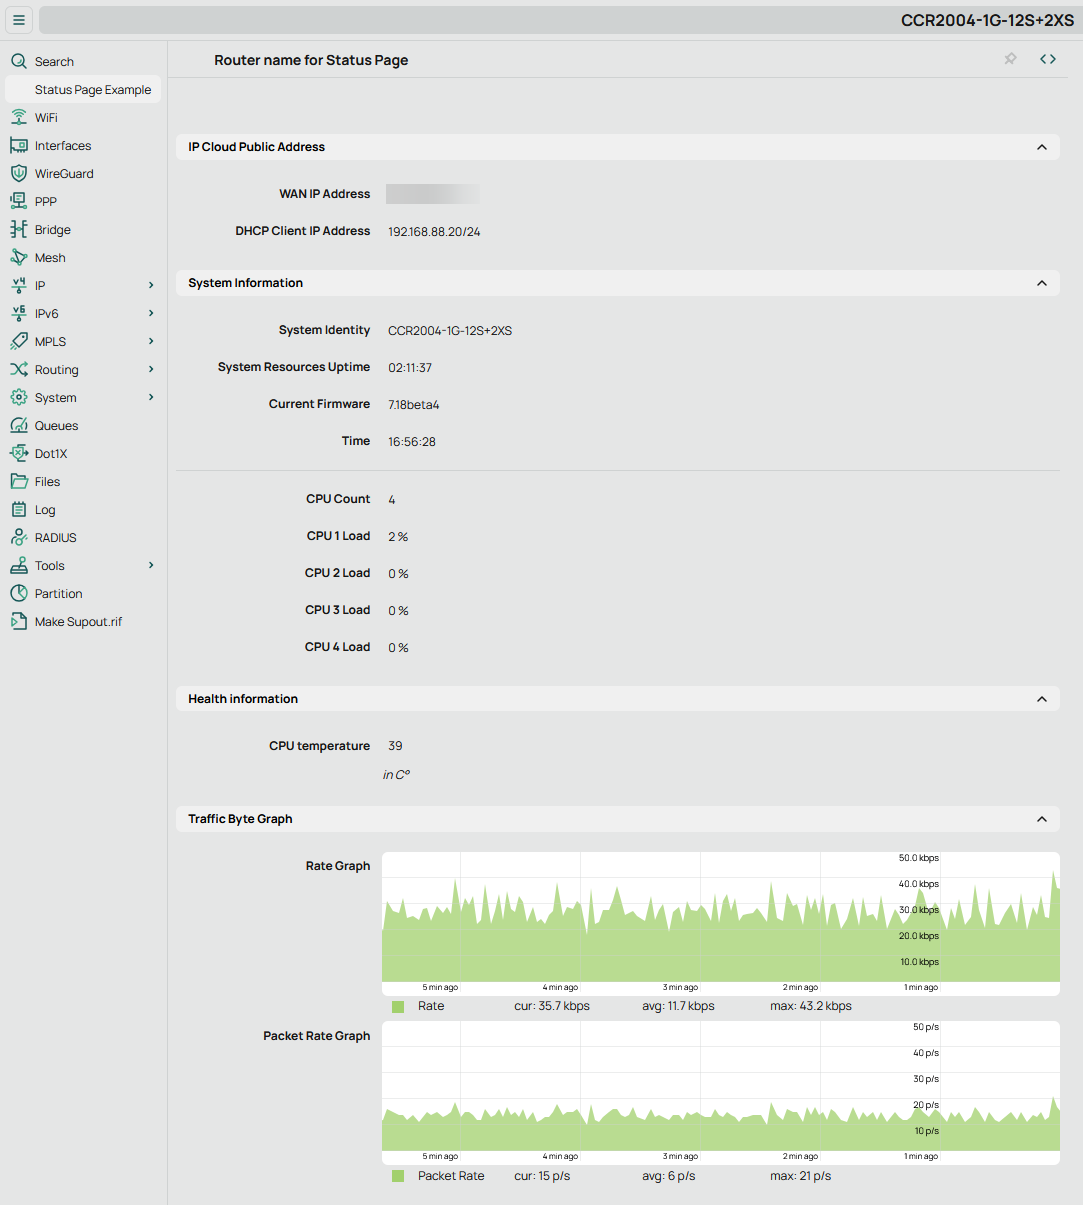Click the Make Supout.rif icon
Image resolution: width=1083 pixels, height=1205 pixels.
18,622
